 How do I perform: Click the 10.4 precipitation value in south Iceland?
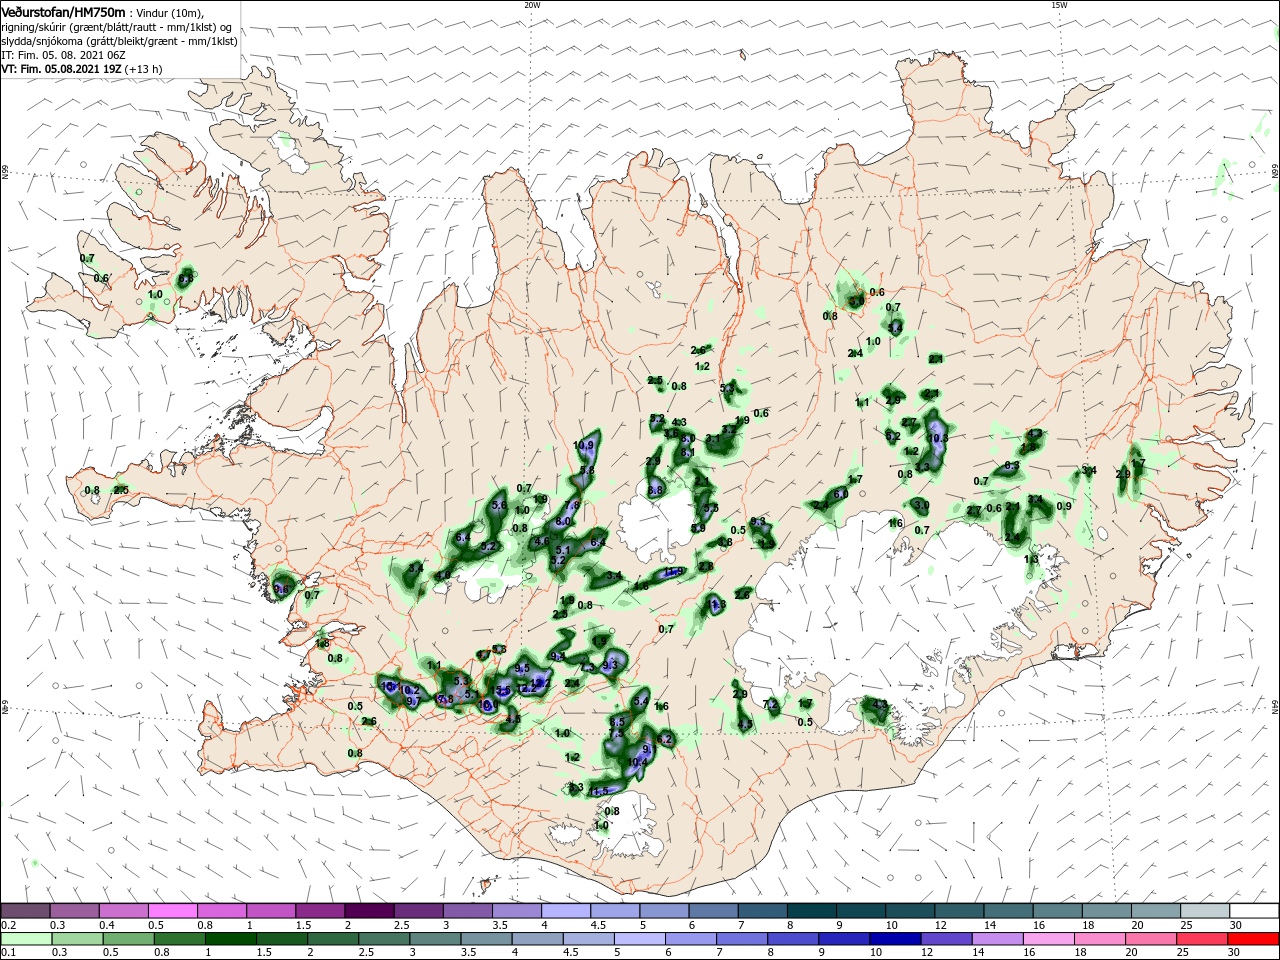pyautogui.click(x=638, y=762)
